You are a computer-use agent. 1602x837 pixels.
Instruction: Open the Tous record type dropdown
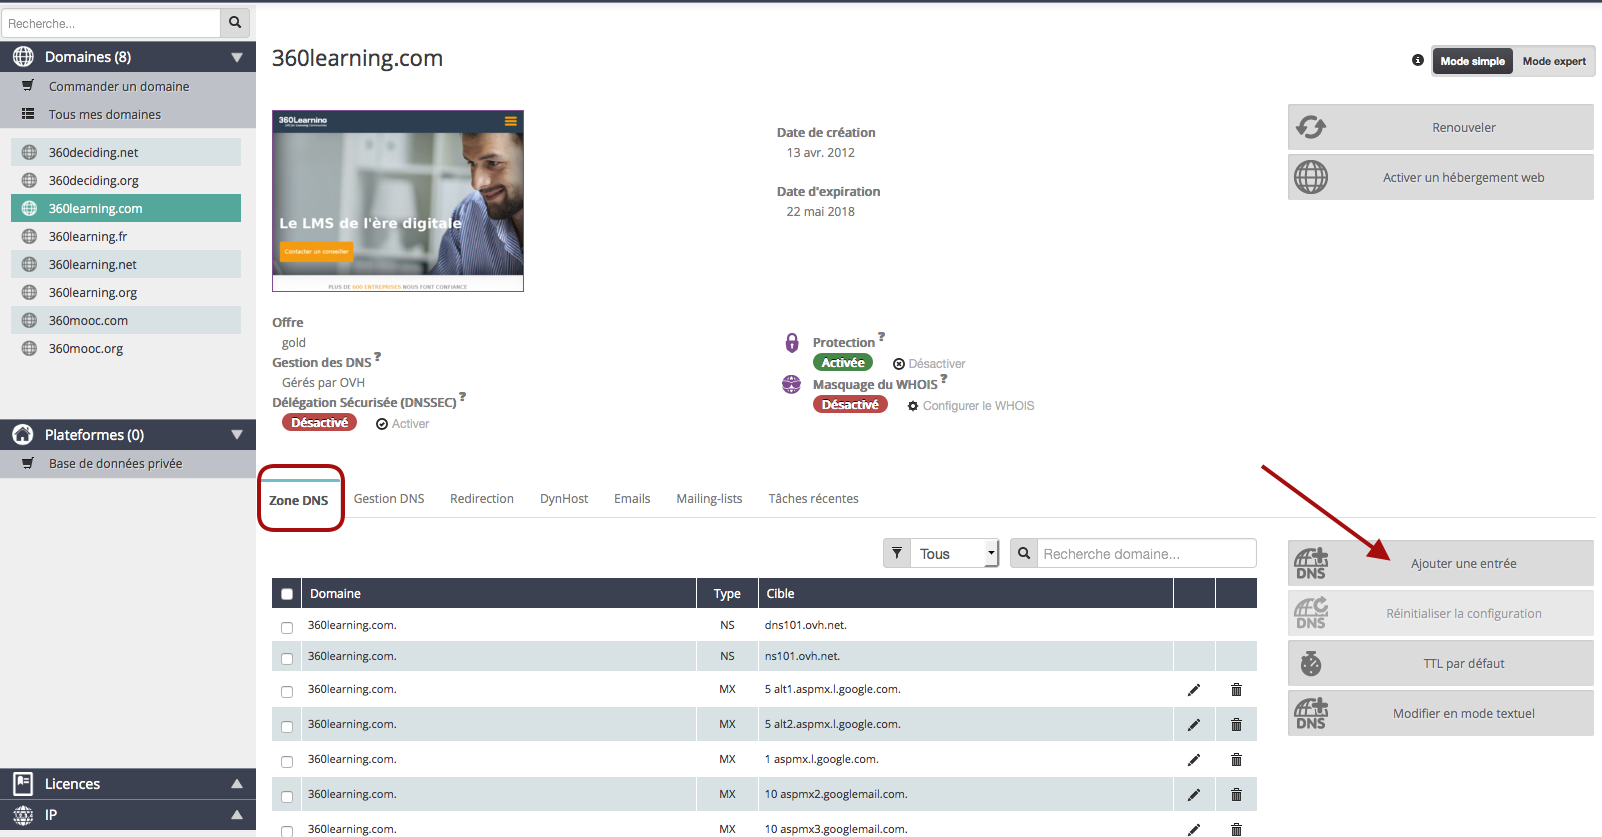click(954, 554)
